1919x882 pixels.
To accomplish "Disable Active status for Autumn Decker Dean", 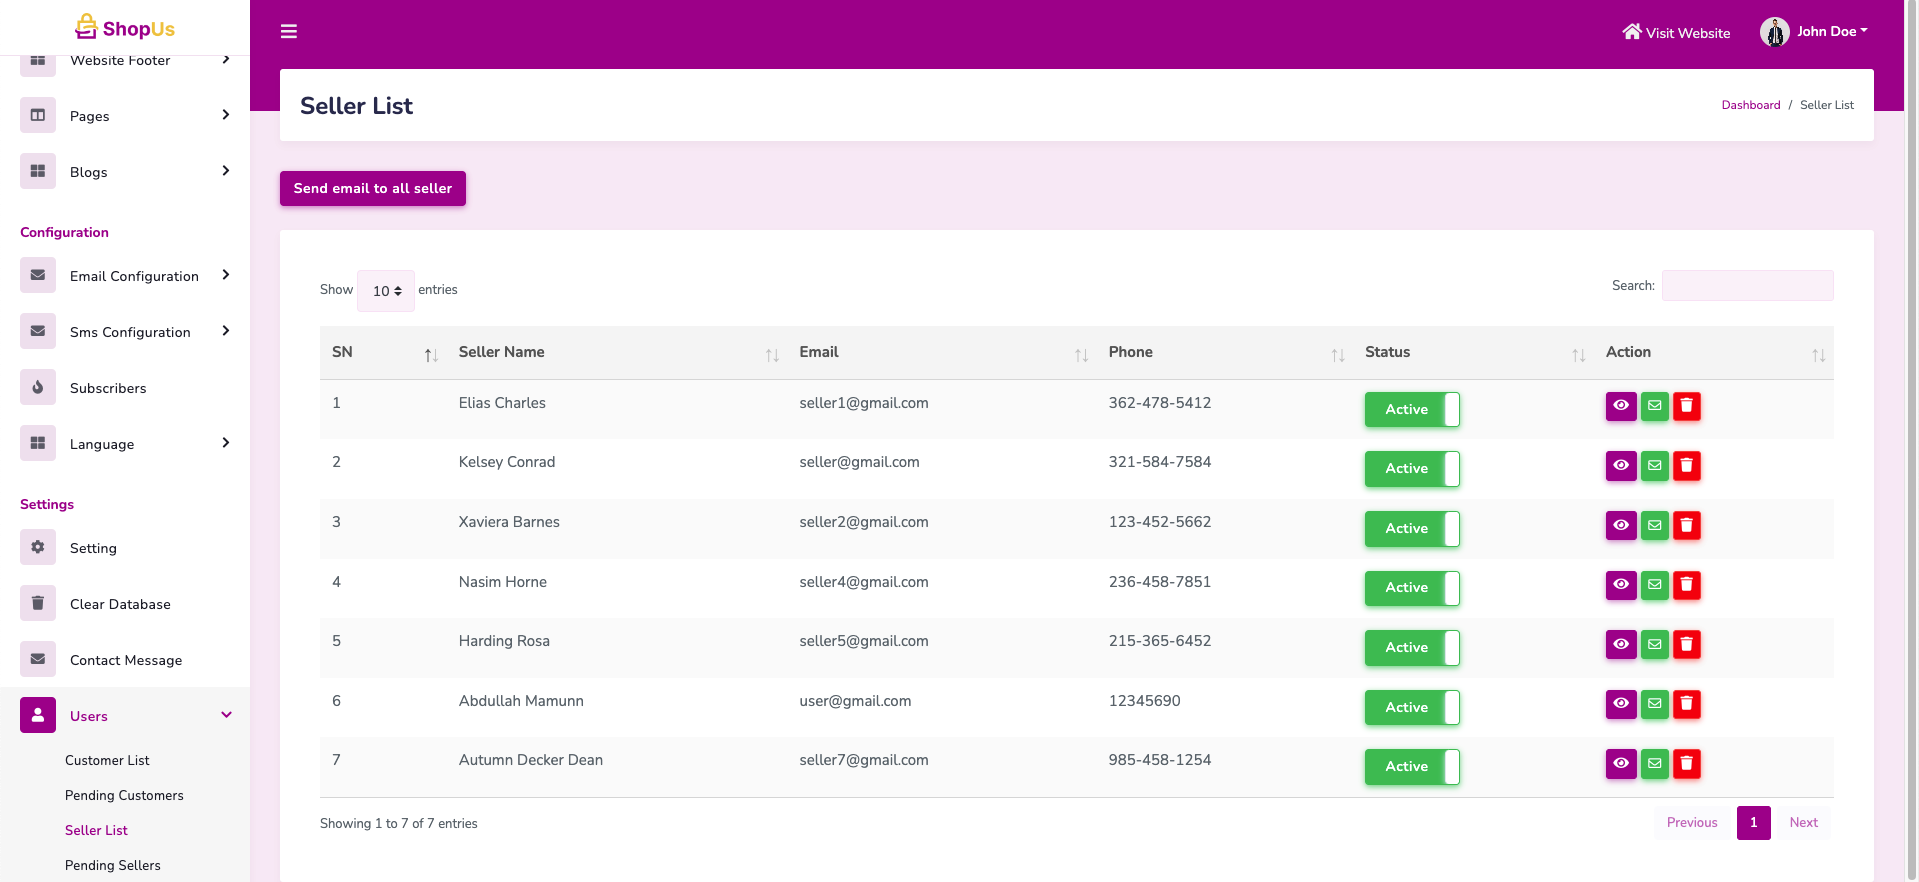I will [x=1411, y=767].
